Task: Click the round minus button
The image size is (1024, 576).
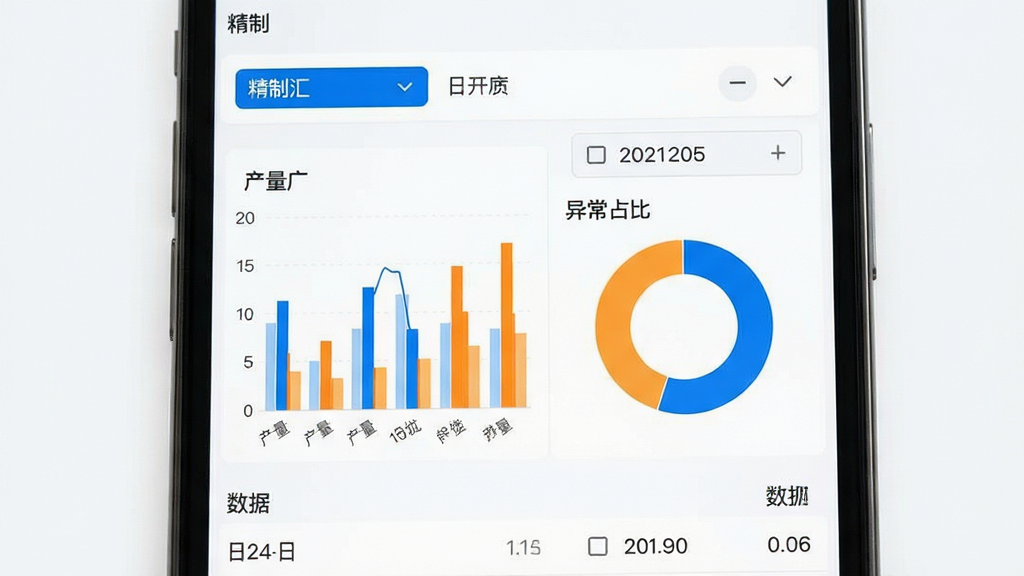Action: click(x=737, y=83)
